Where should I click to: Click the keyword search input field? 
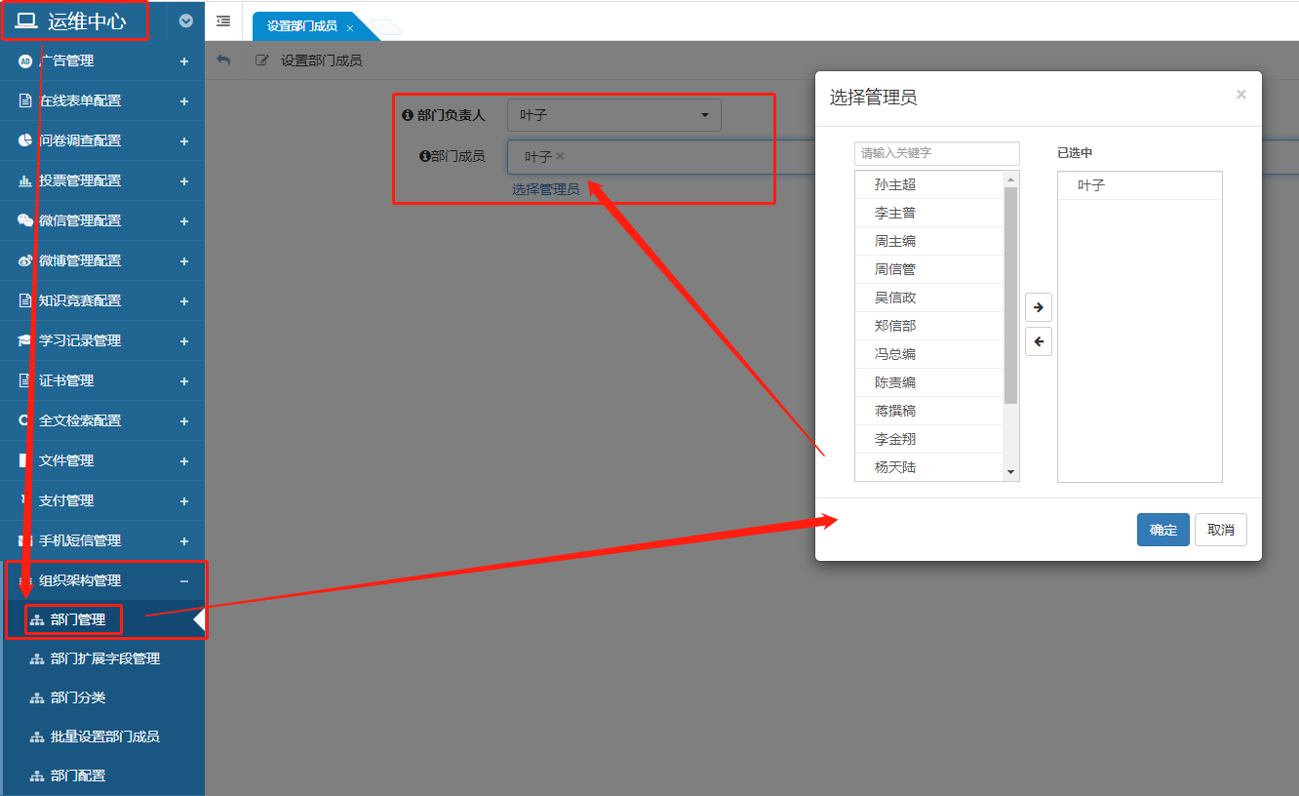point(937,153)
